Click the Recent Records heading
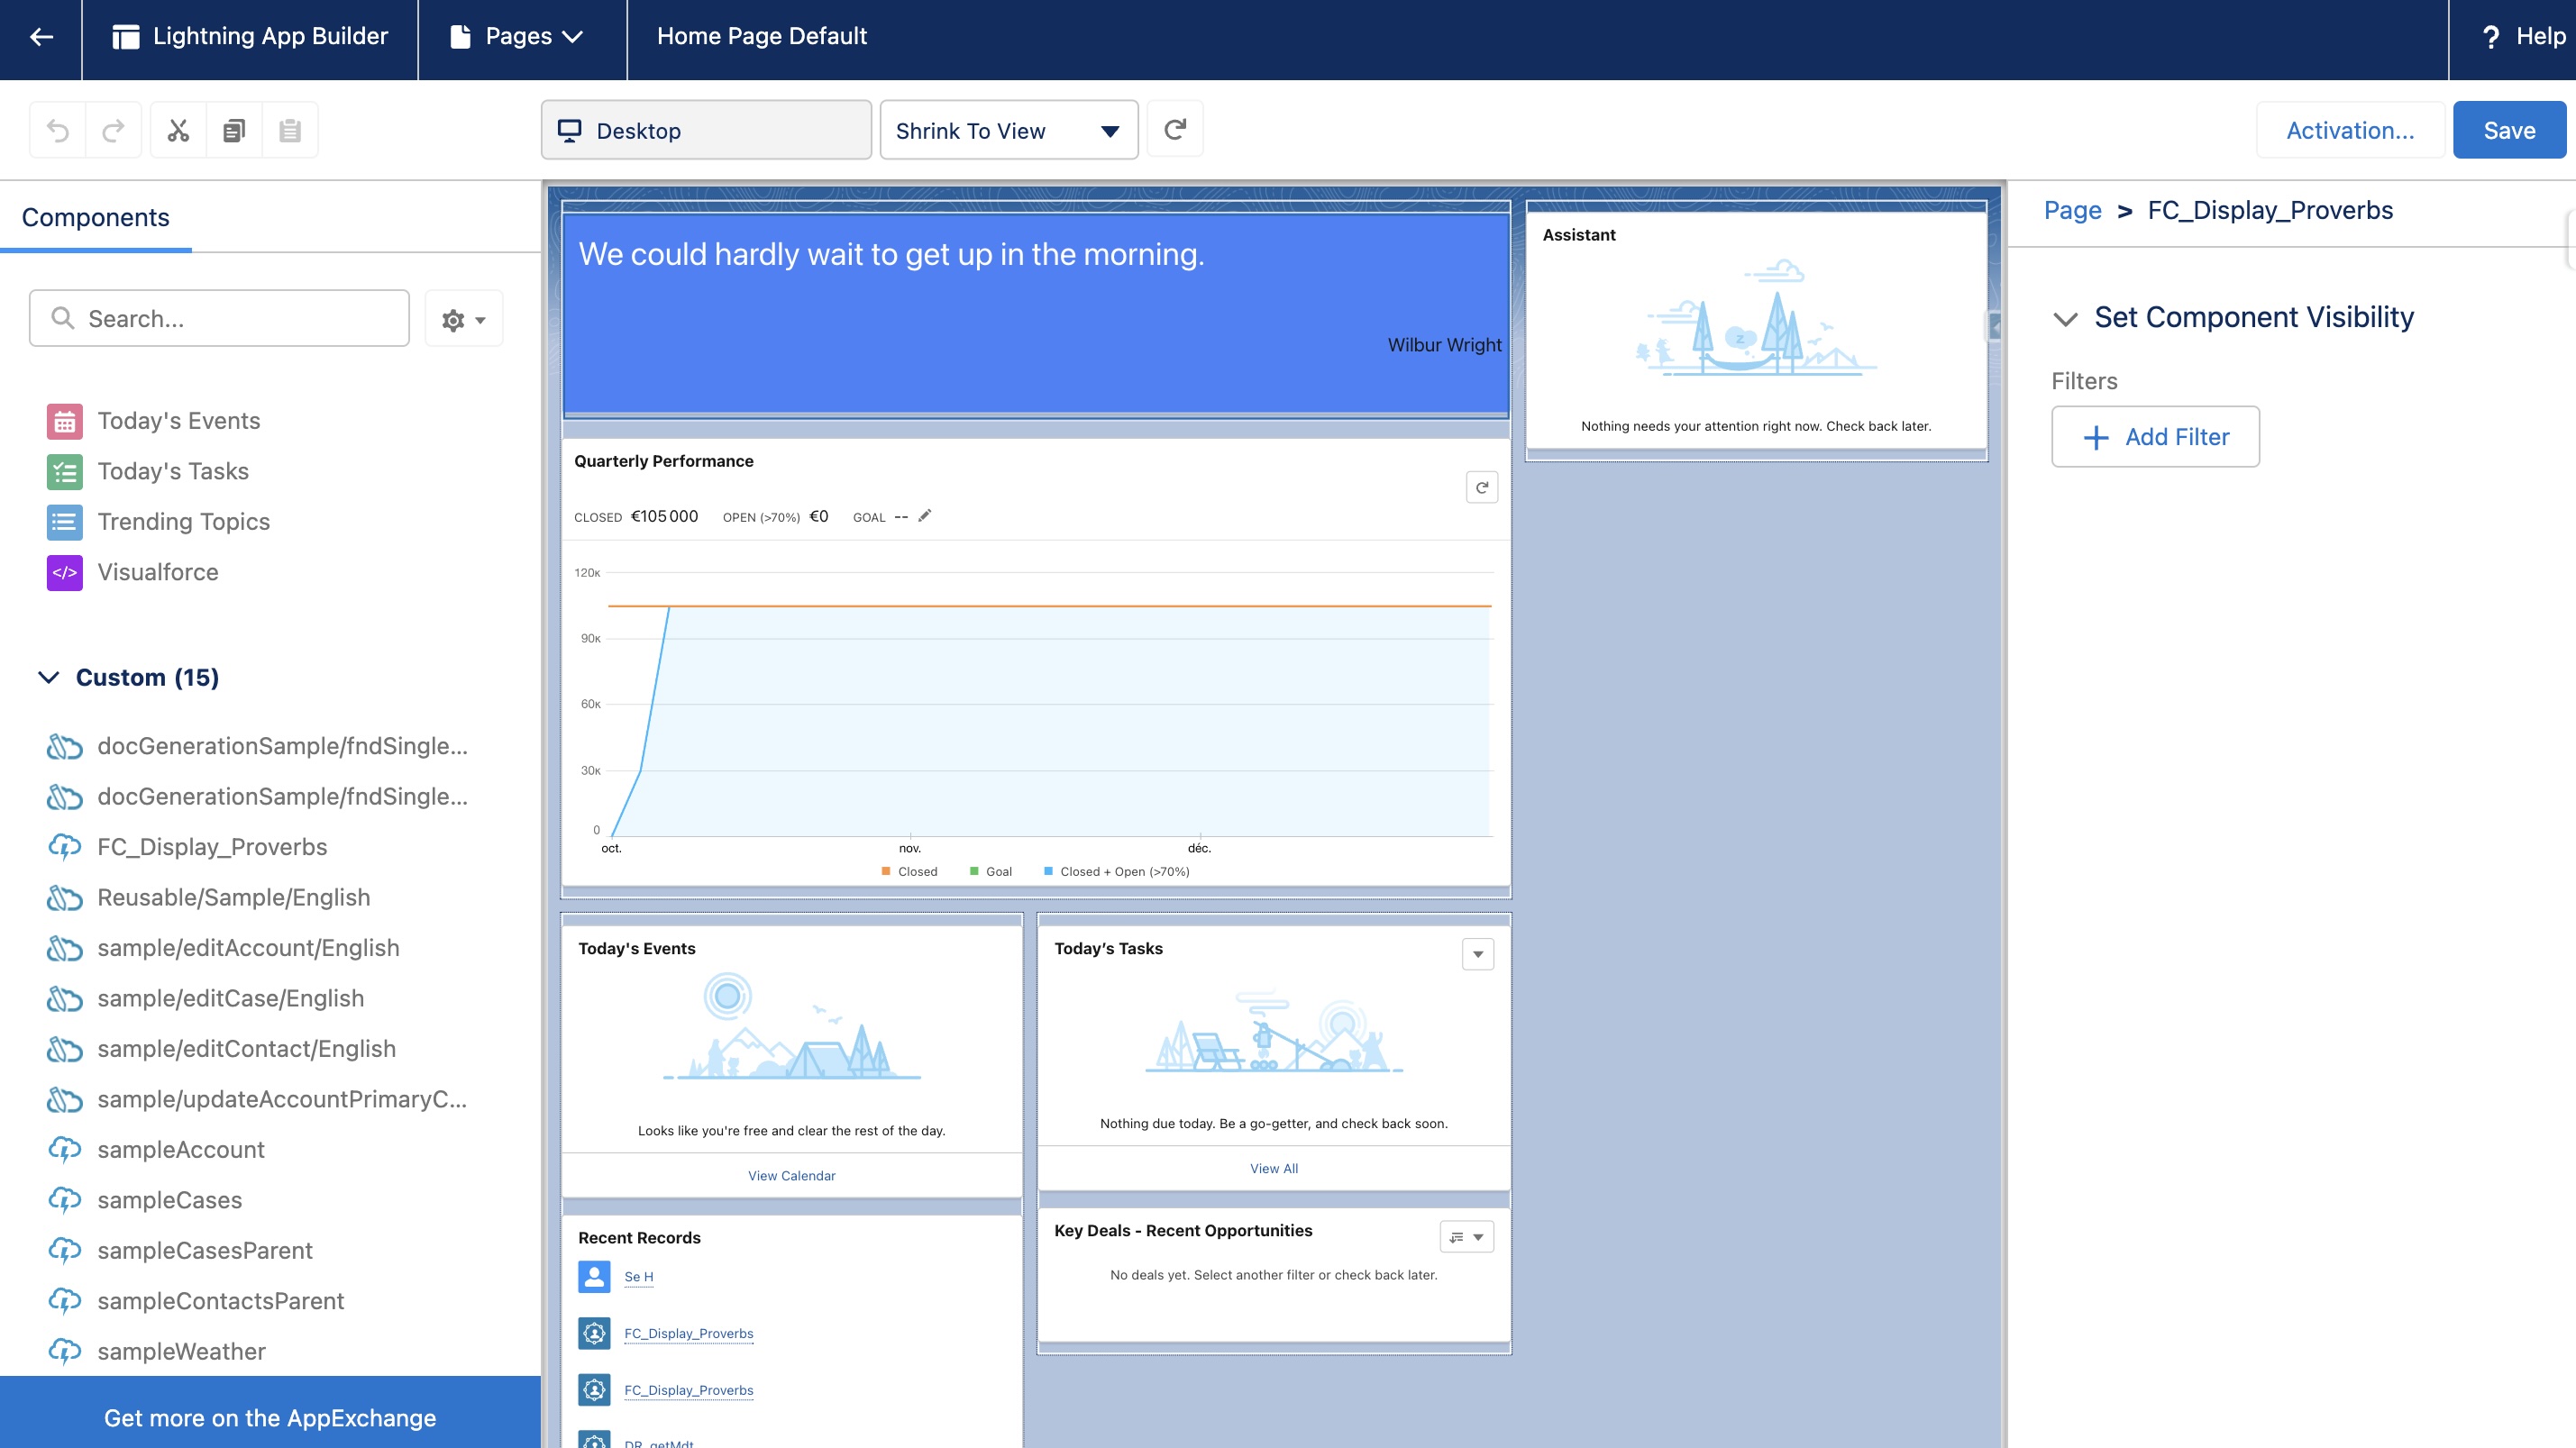This screenshot has width=2576, height=1448. [639, 1238]
